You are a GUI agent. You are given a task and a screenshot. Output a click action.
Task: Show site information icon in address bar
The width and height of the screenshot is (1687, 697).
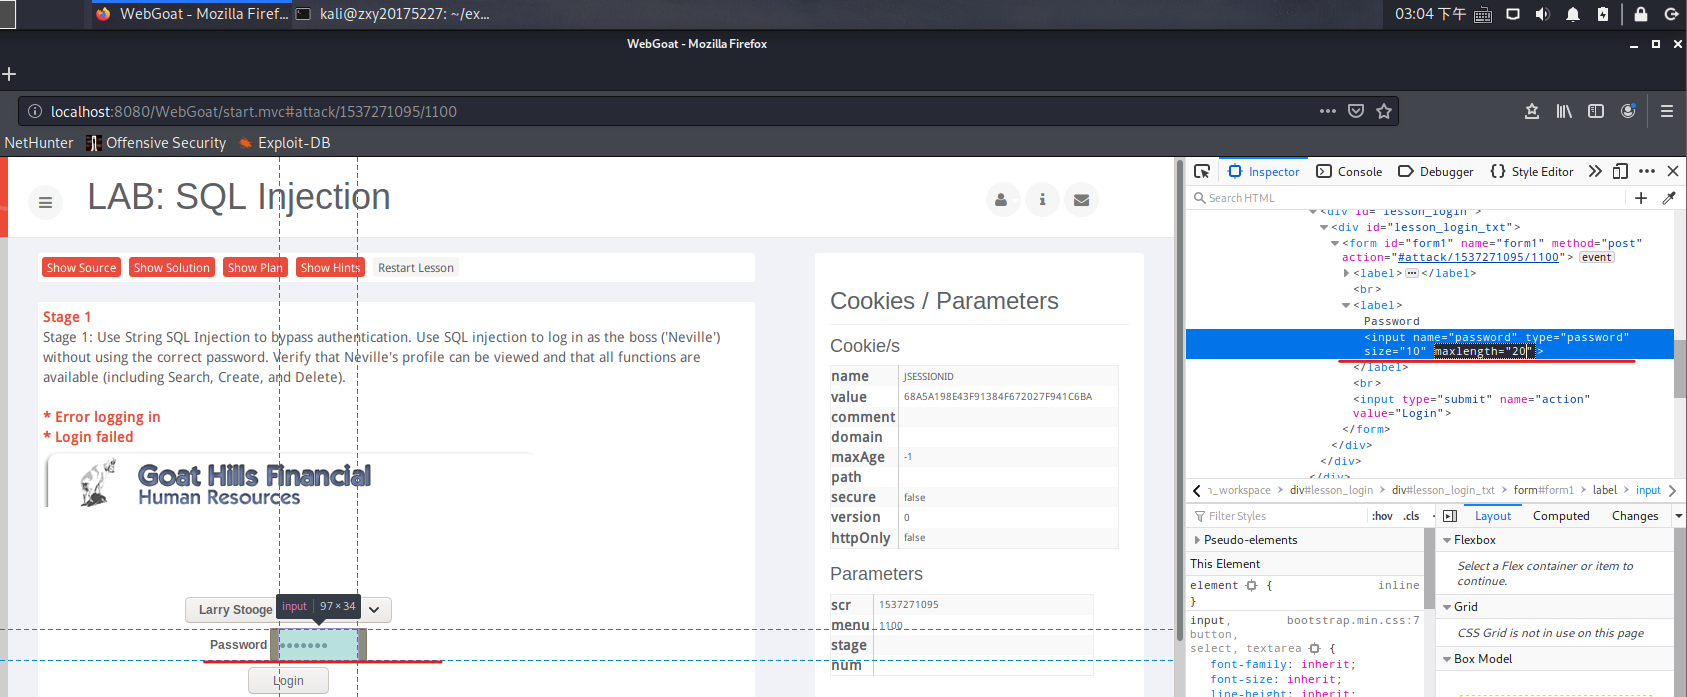[34, 111]
